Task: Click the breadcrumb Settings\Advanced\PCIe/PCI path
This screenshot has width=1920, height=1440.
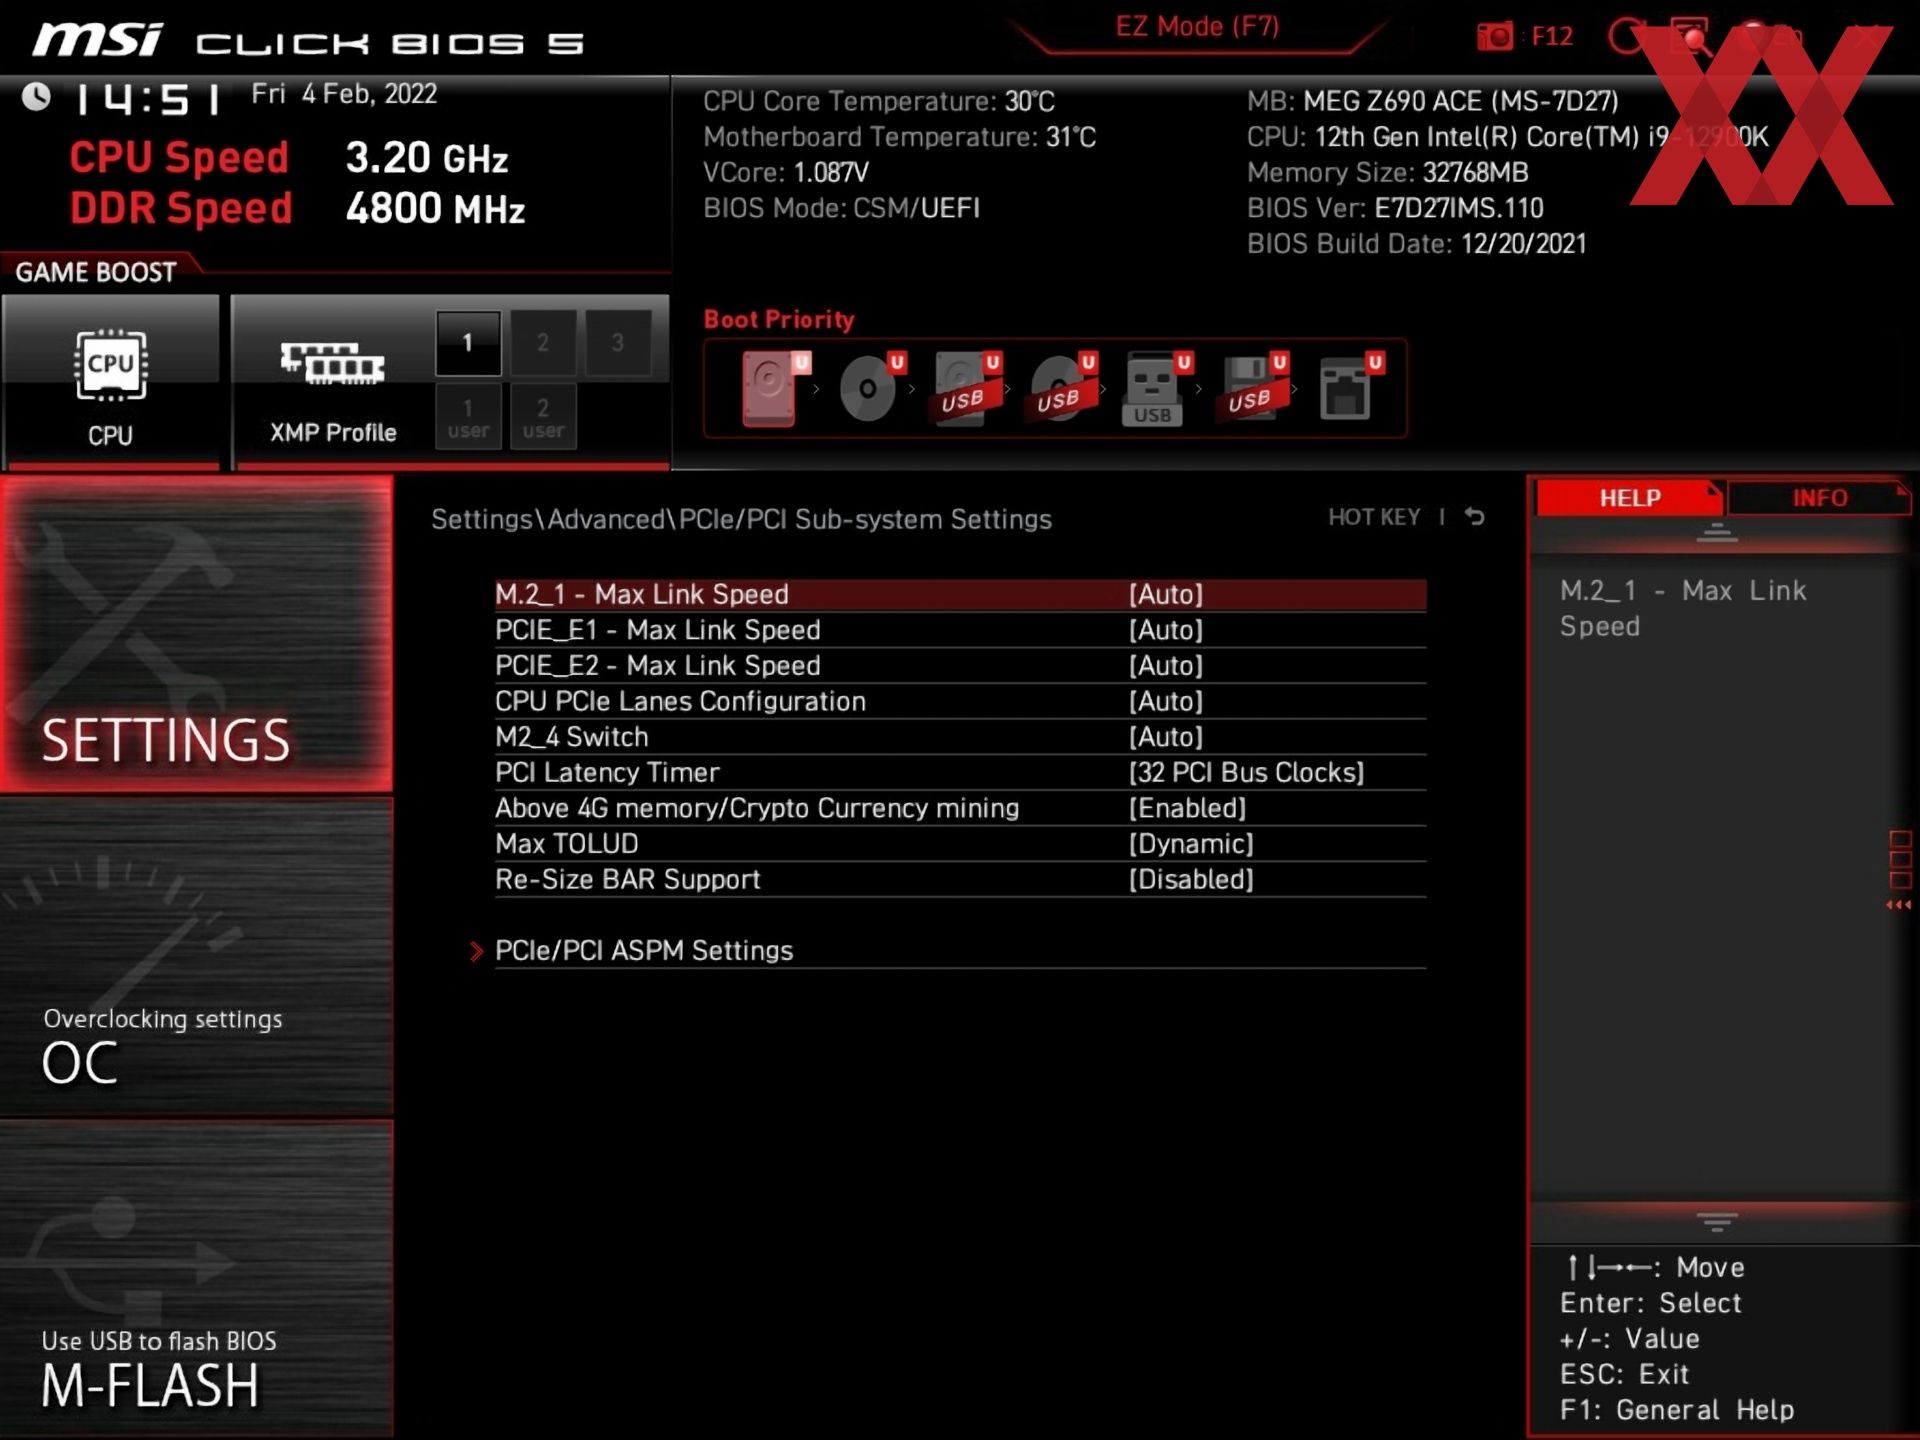Action: pyautogui.click(x=741, y=519)
